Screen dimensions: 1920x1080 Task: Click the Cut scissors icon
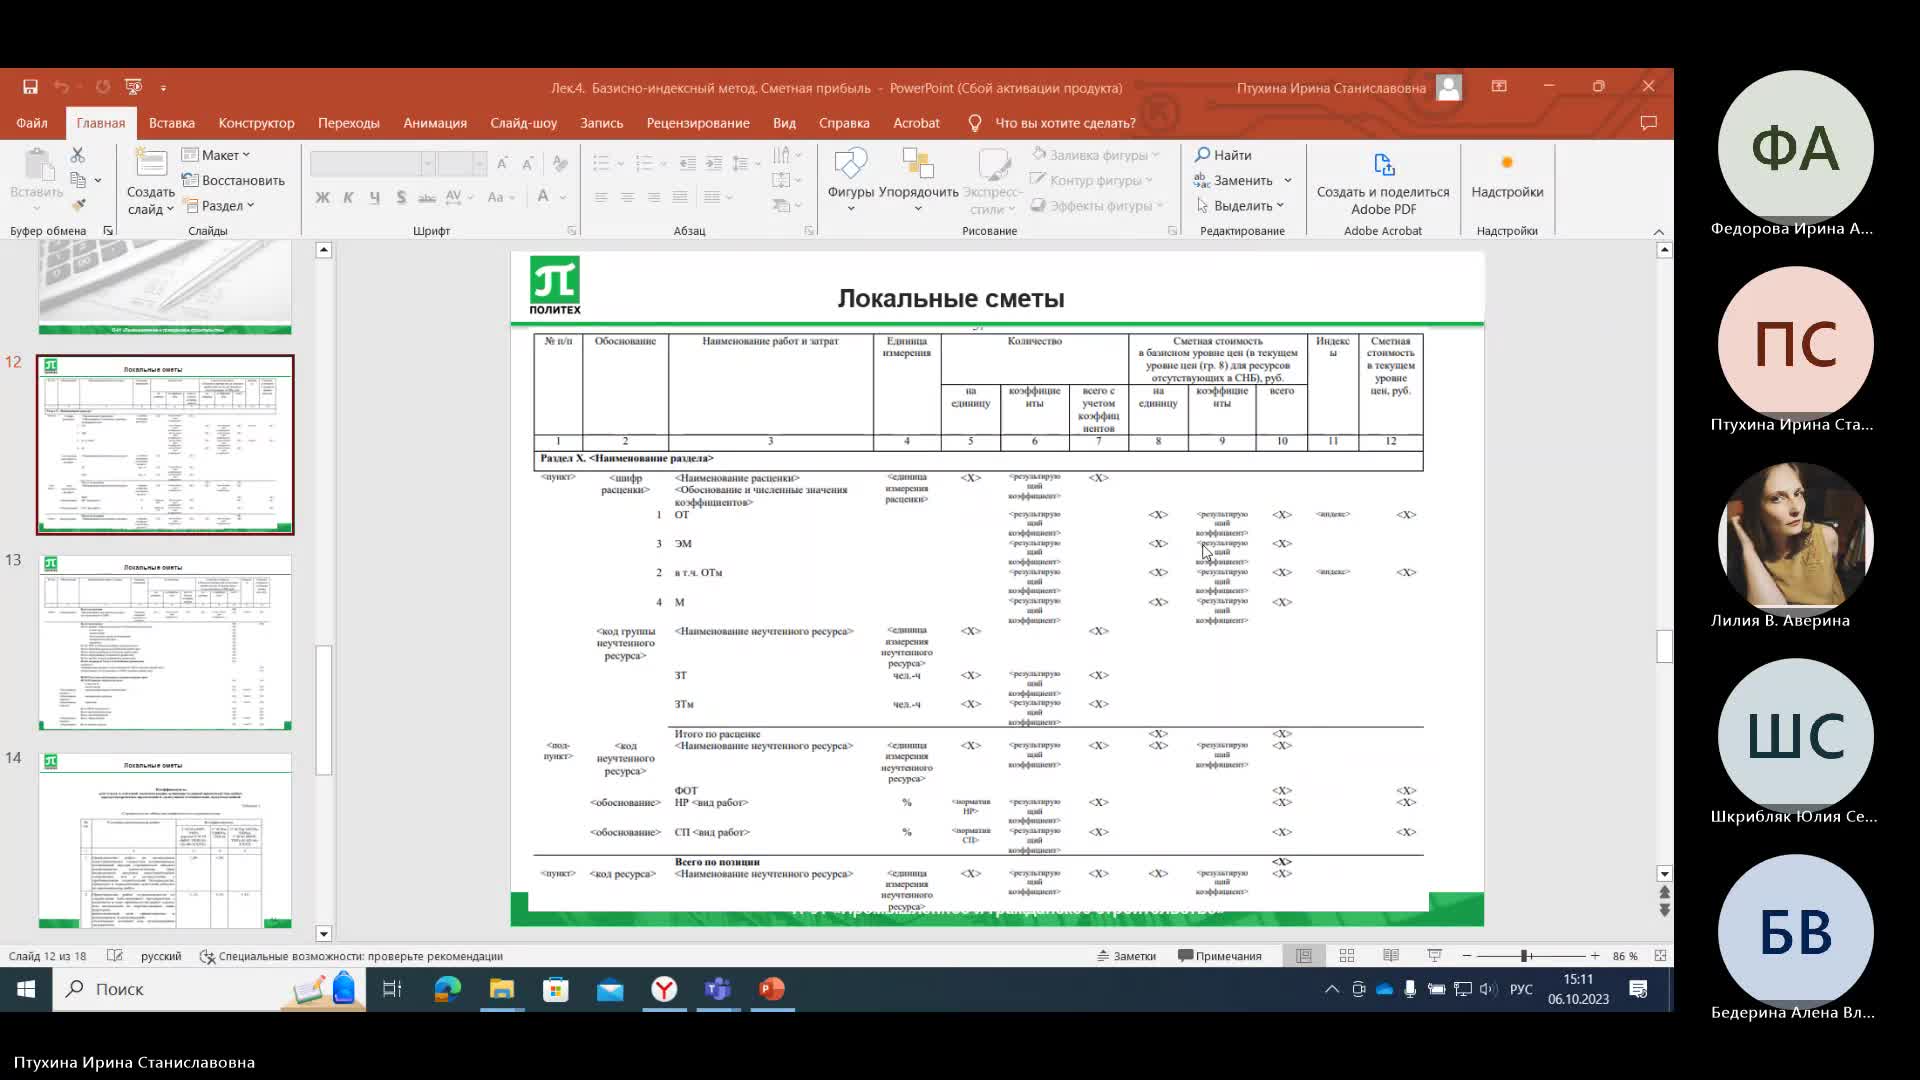(78, 155)
